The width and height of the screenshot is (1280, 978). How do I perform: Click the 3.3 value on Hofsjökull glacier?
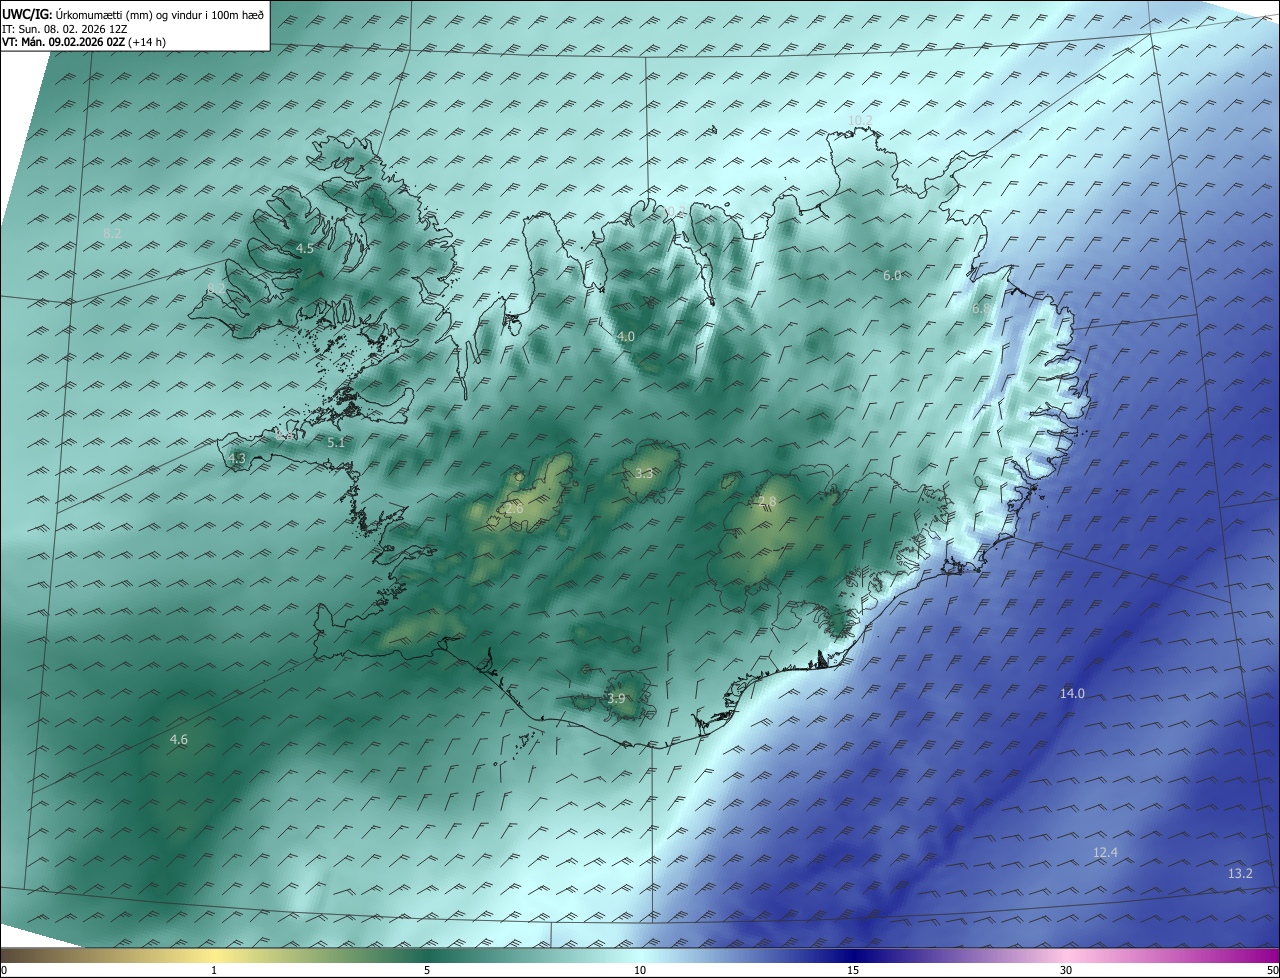[x=644, y=473]
